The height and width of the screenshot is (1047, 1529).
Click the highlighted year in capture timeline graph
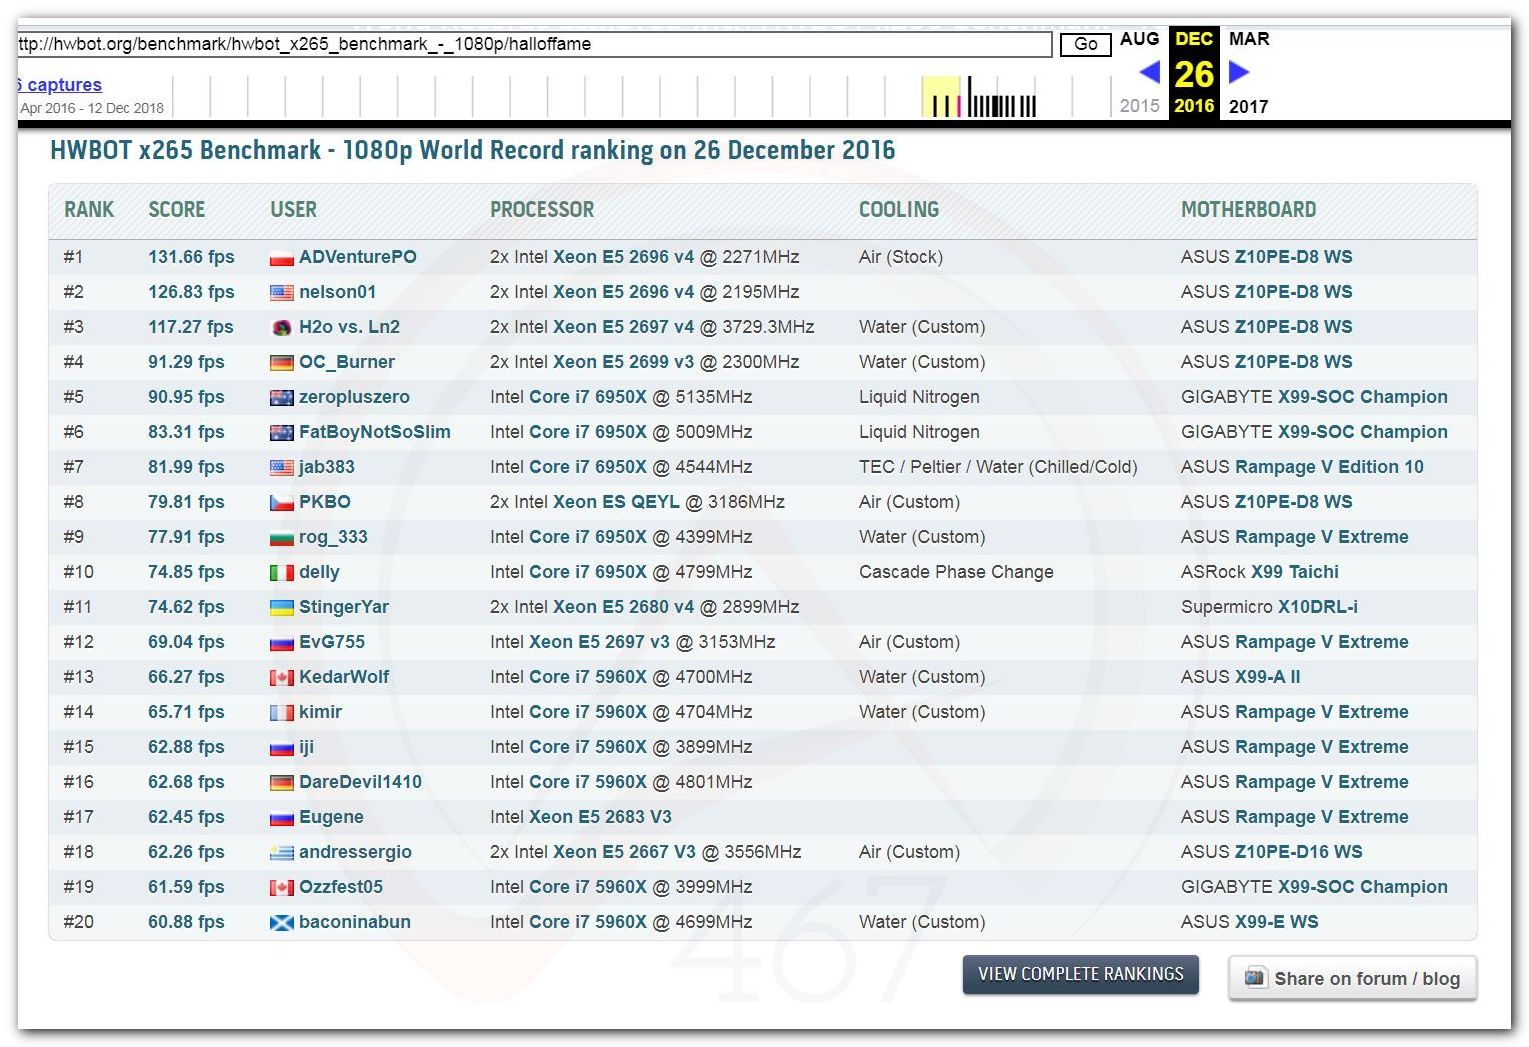tap(940, 97)
